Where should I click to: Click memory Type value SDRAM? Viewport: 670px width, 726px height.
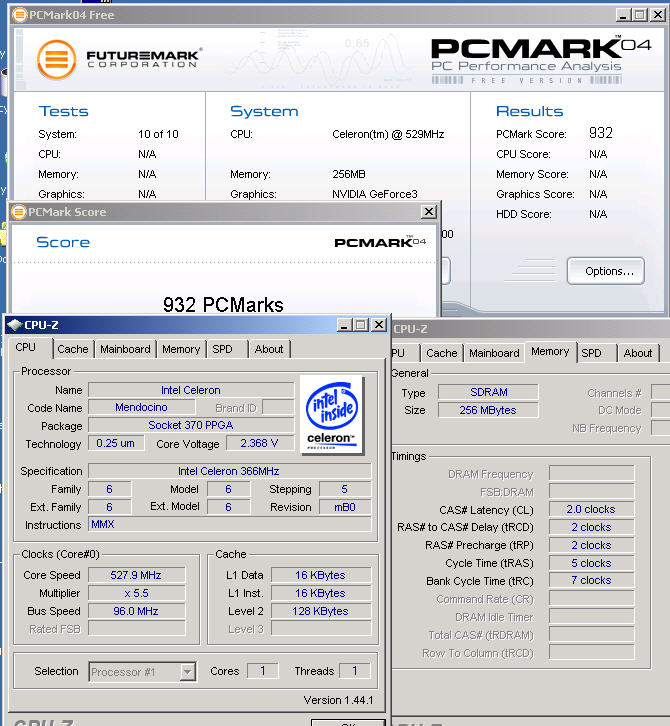click(488, 392)
